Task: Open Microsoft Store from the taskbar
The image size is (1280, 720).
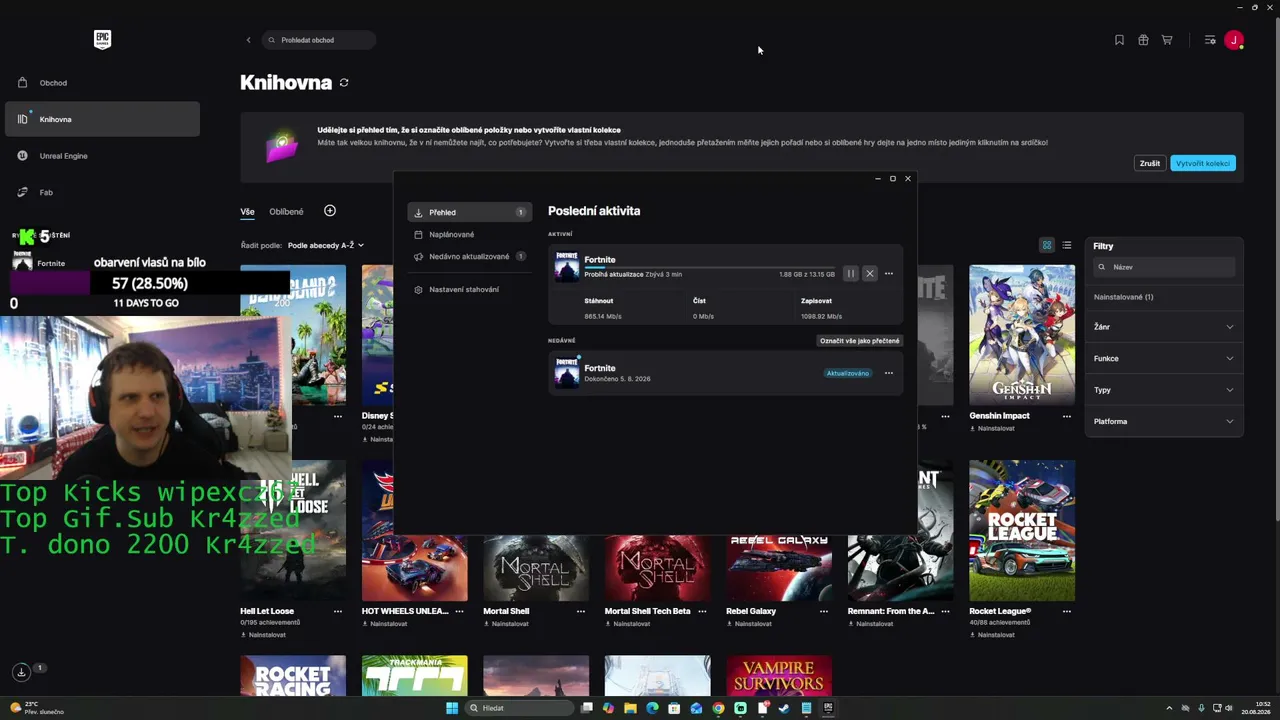Action: pyautogui.click(x=674, y=708)
